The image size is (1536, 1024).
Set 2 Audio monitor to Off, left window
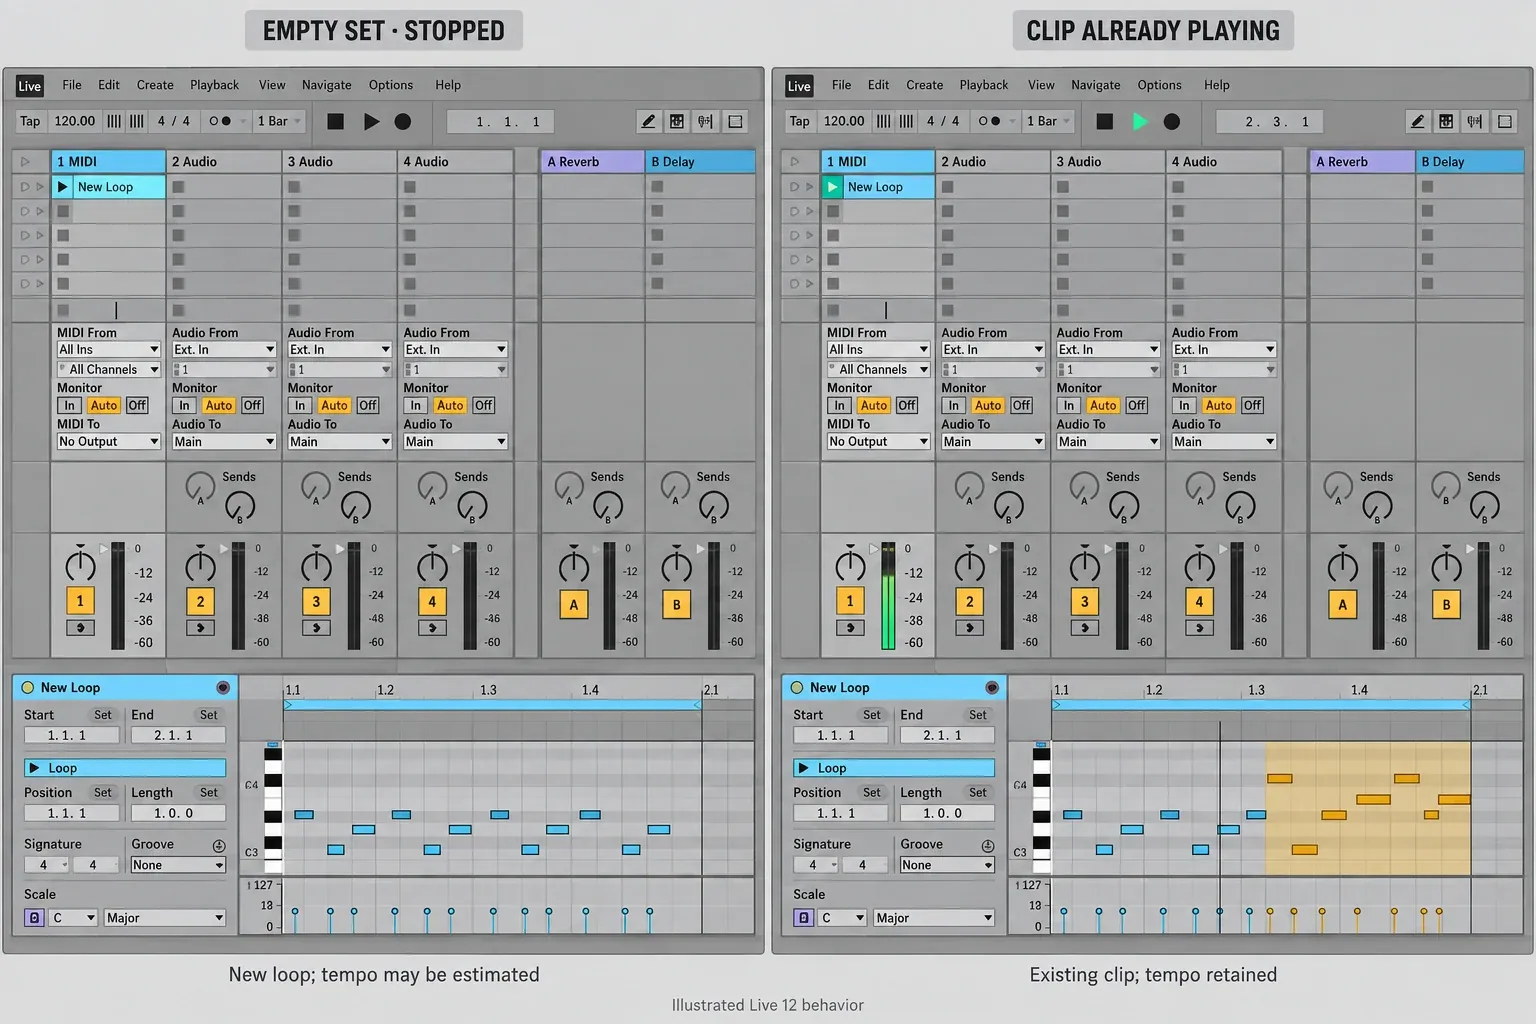pyautogui.click(x=252, y=405)
